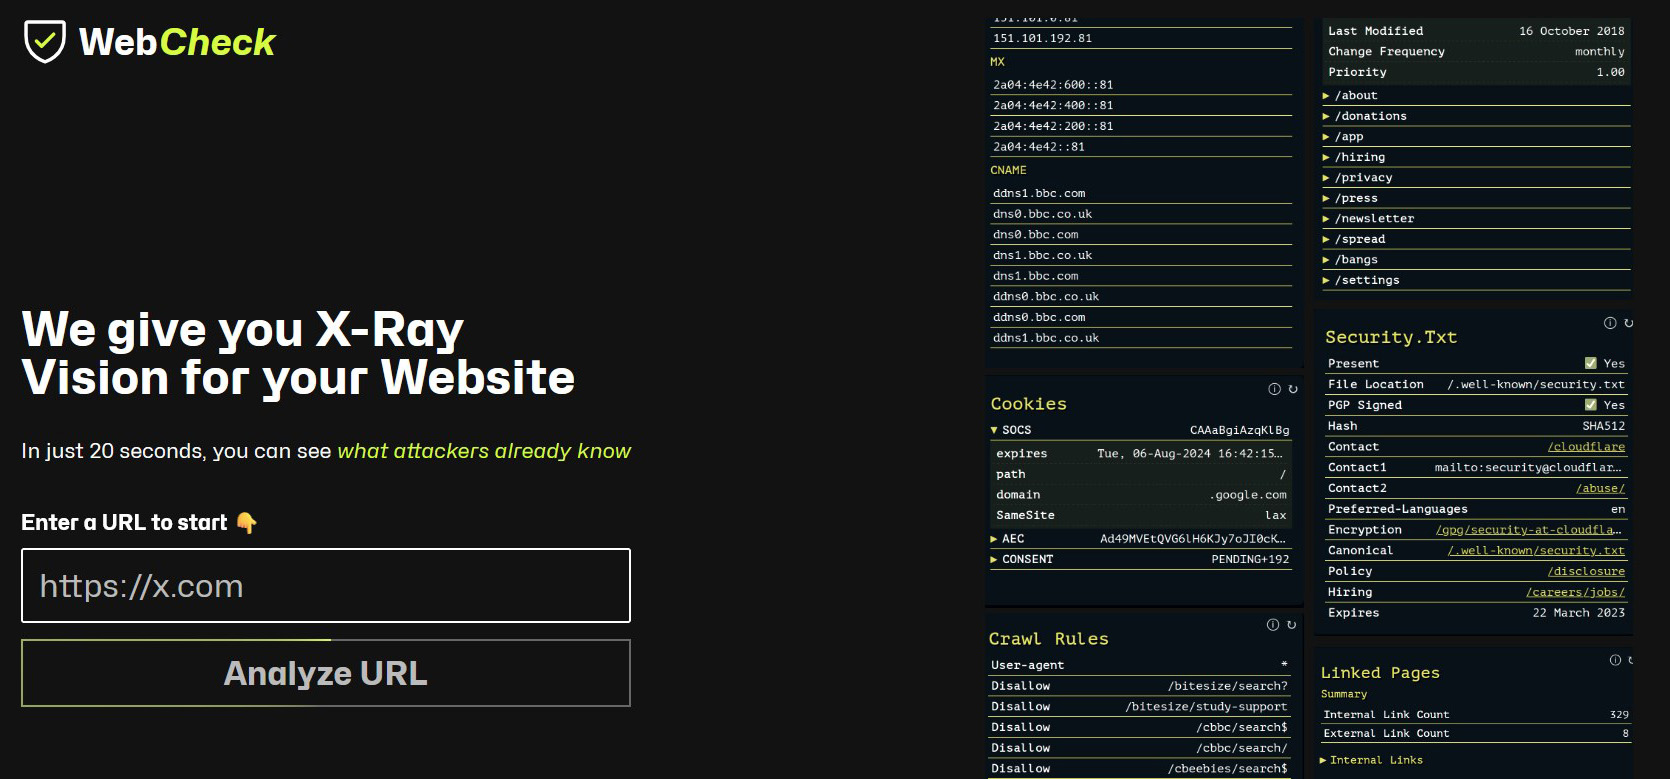This screenshot has height=779, width=1670.
Task: Click the Expires '22 March 2023' value
Action: tap(1579, 613)
